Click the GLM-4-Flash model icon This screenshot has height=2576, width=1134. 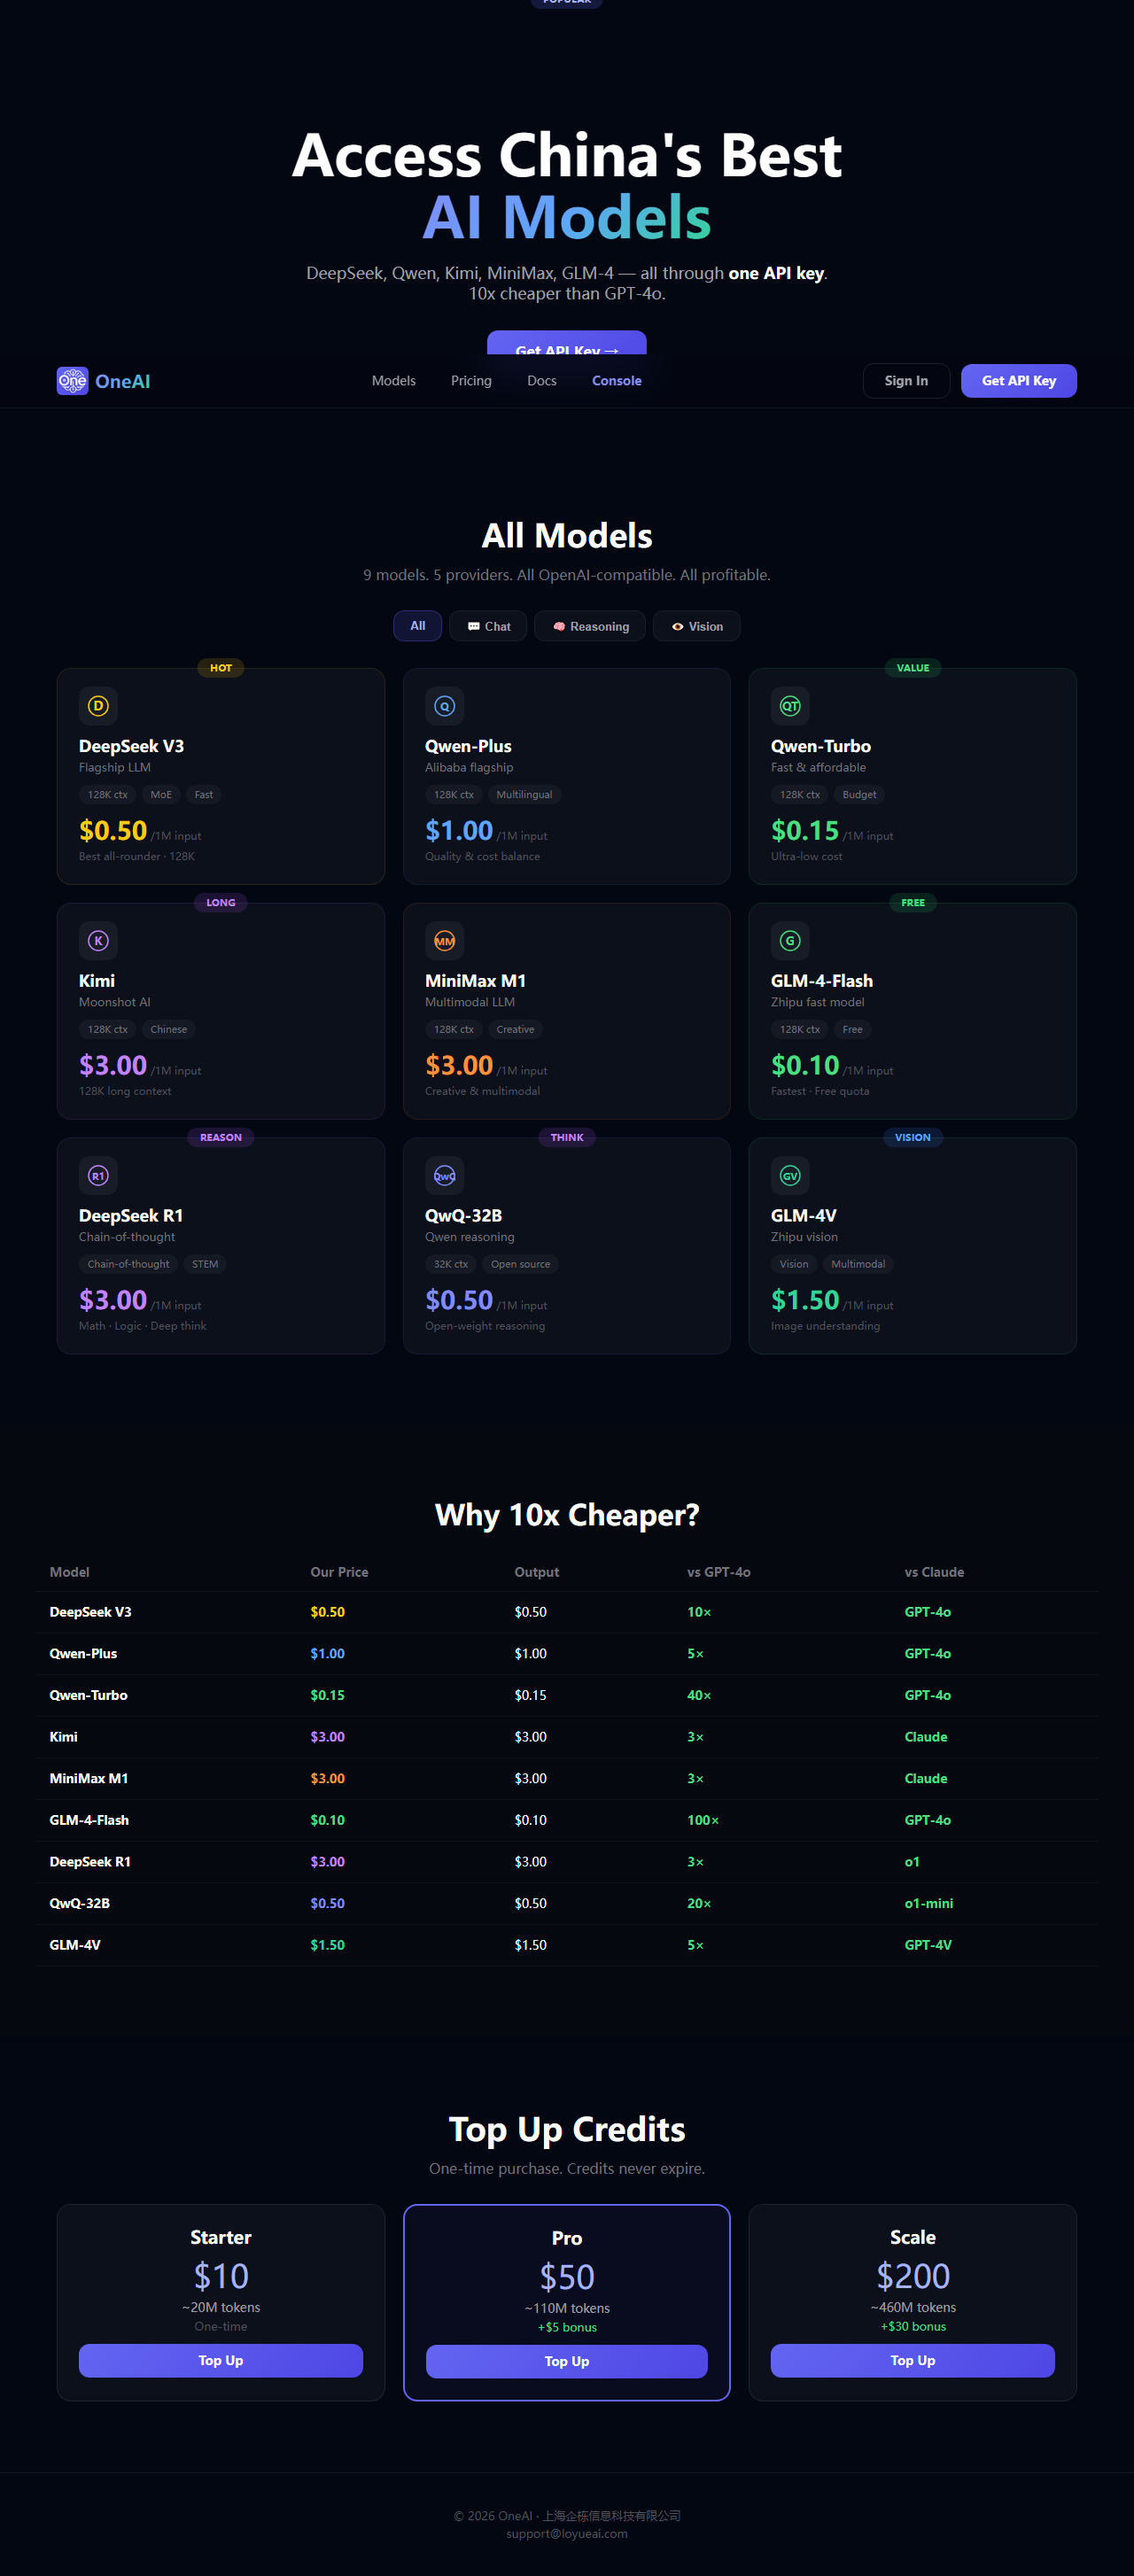coord(790,941)
